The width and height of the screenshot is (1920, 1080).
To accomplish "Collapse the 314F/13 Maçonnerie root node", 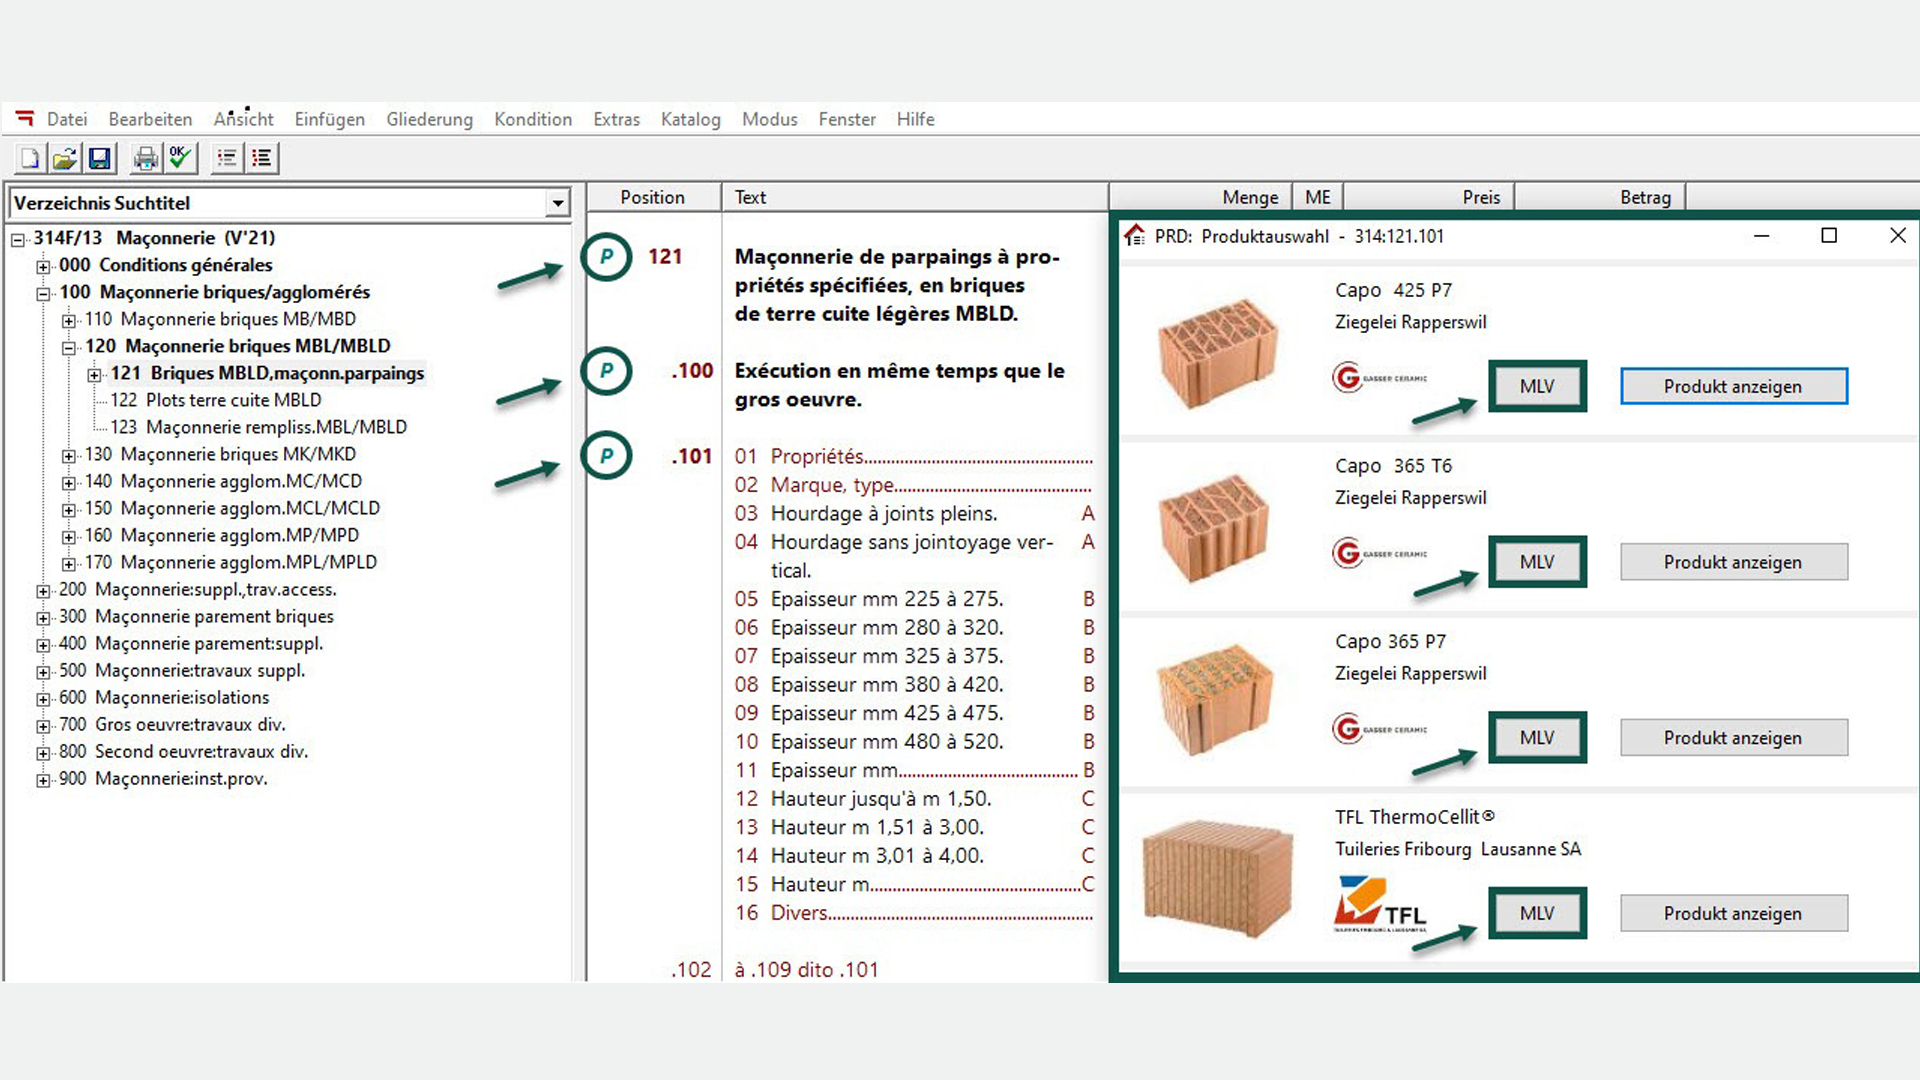I will click(x=18, y=239).
